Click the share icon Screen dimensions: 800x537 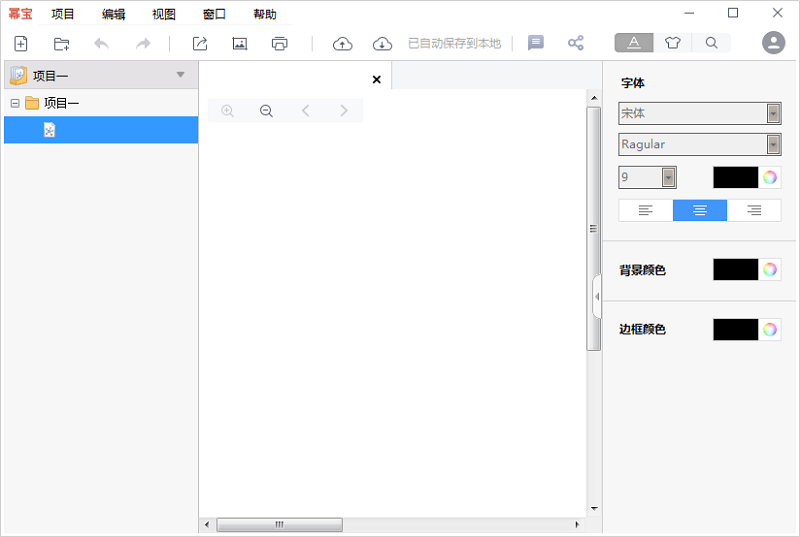576,43
